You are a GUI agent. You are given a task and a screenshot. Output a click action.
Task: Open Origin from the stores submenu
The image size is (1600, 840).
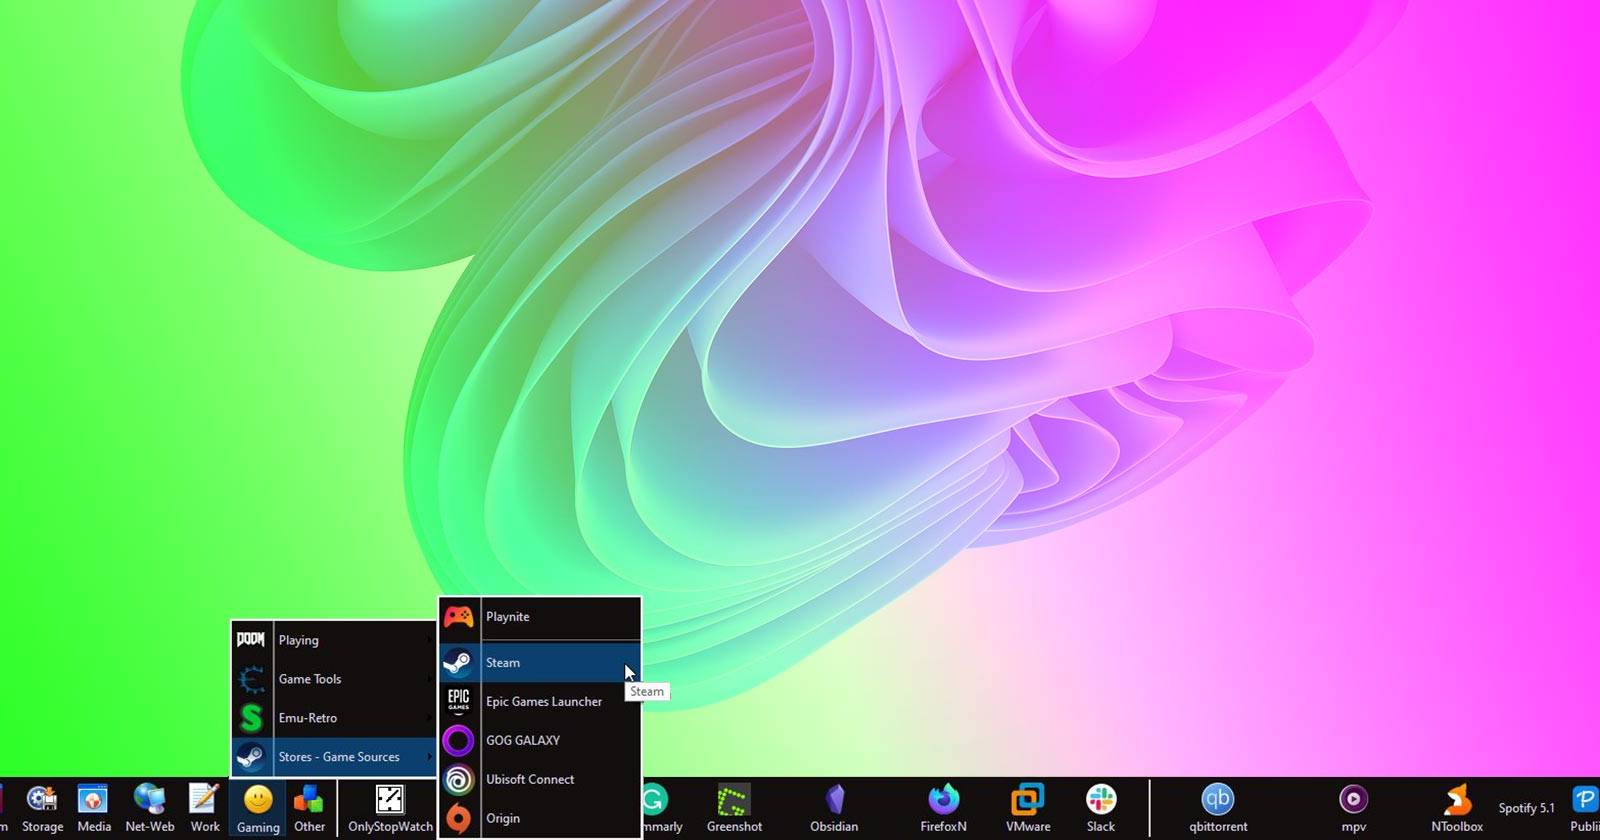click(540, 818)
